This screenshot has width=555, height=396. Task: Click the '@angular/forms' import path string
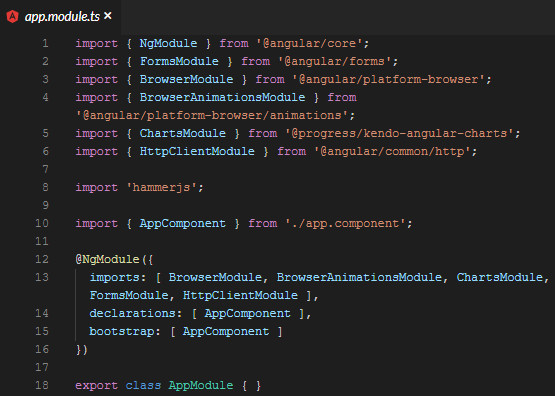coord(334,62)
